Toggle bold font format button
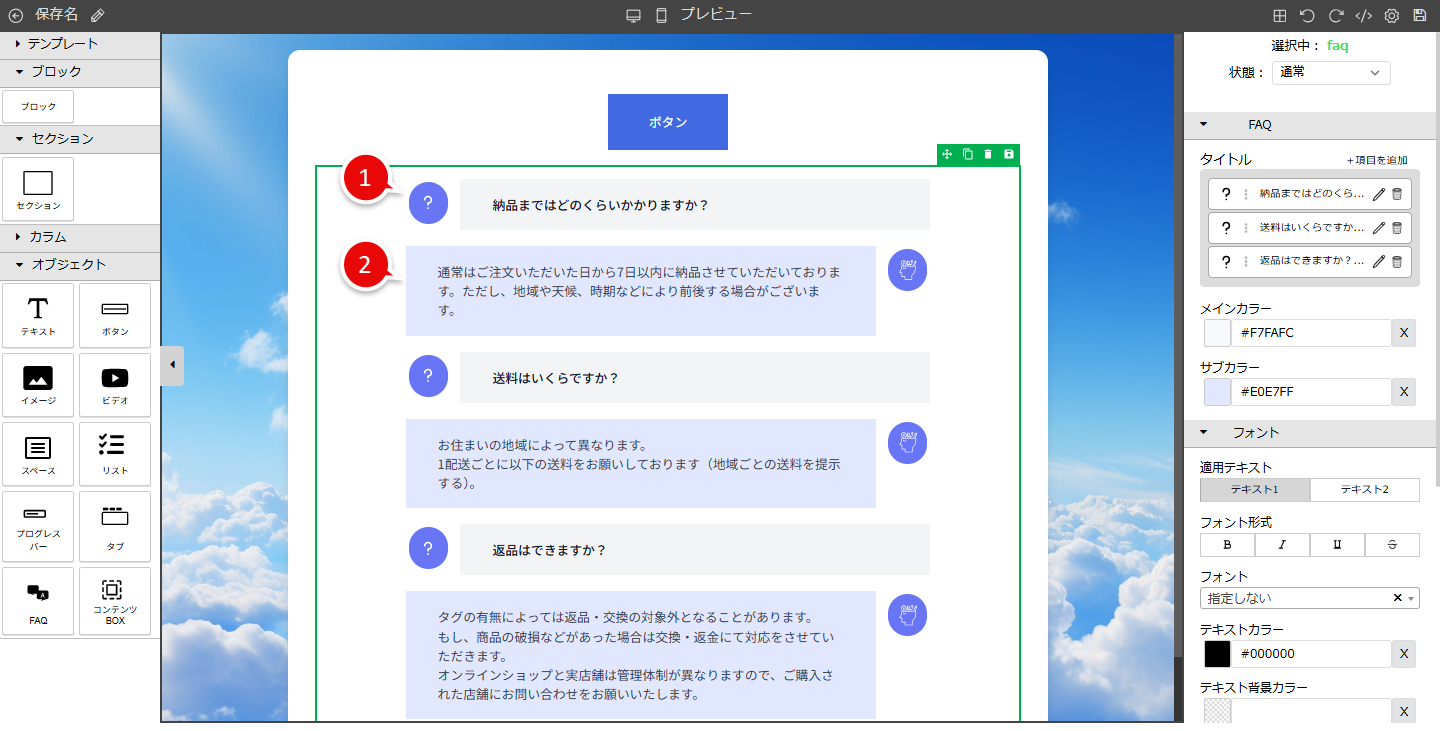1440x731 pixels. point(1227,545)
